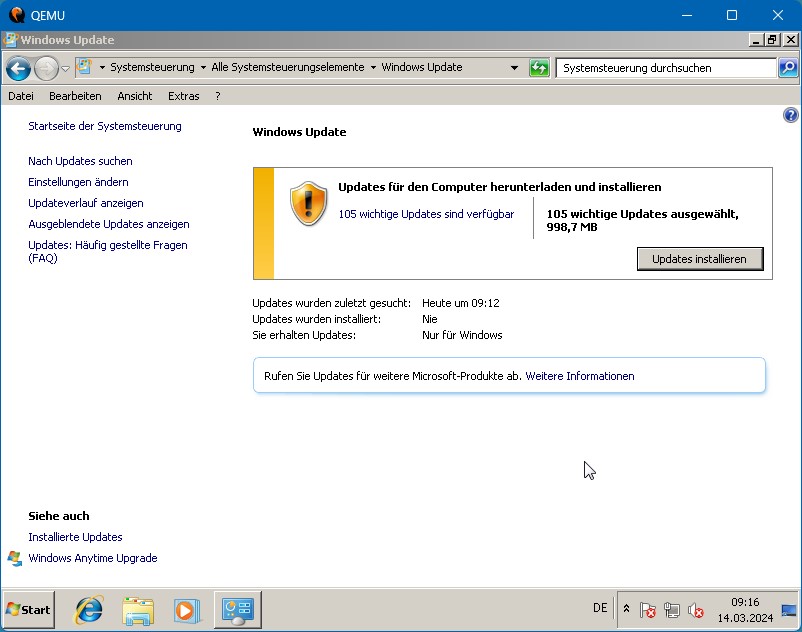Click Windows Update title bar icon
802x632 pixels.
10,40
